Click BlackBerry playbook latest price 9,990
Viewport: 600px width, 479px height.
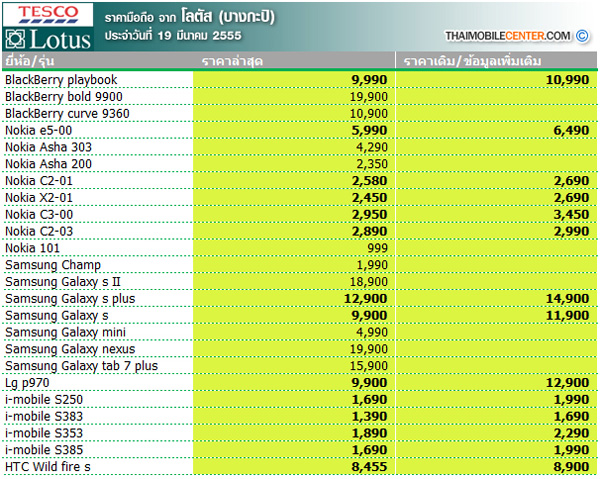369,80
